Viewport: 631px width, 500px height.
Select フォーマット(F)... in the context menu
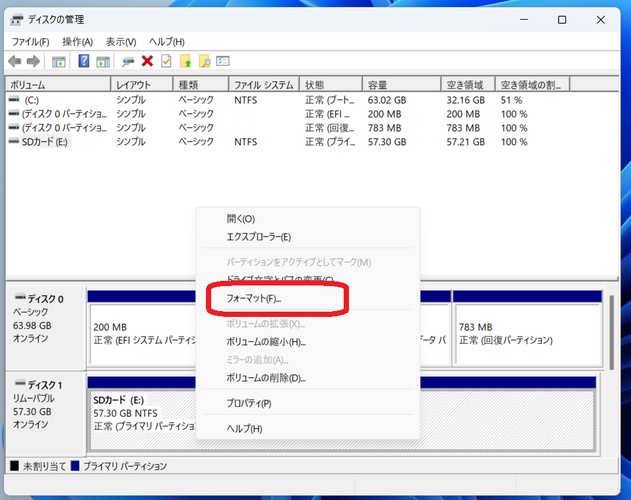click(308, 299)
